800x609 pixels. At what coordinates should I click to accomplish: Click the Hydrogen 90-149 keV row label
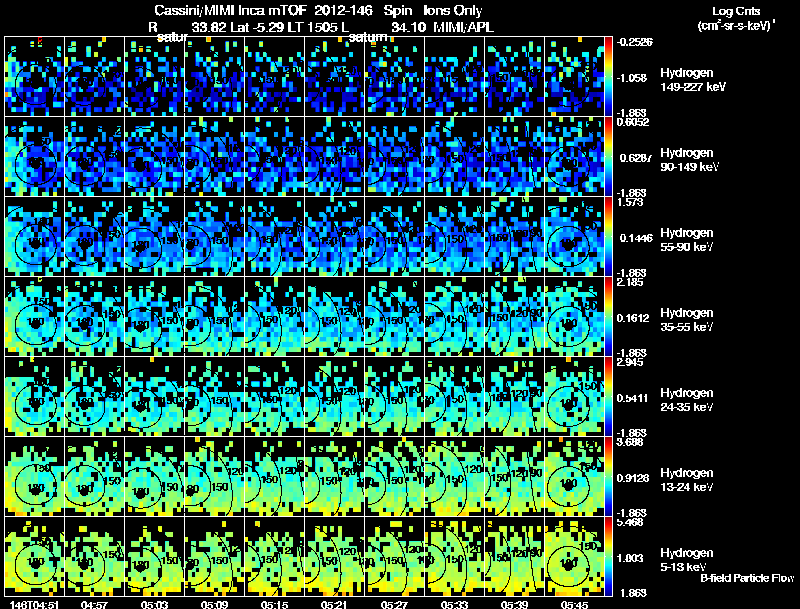(x=689, y=160)
